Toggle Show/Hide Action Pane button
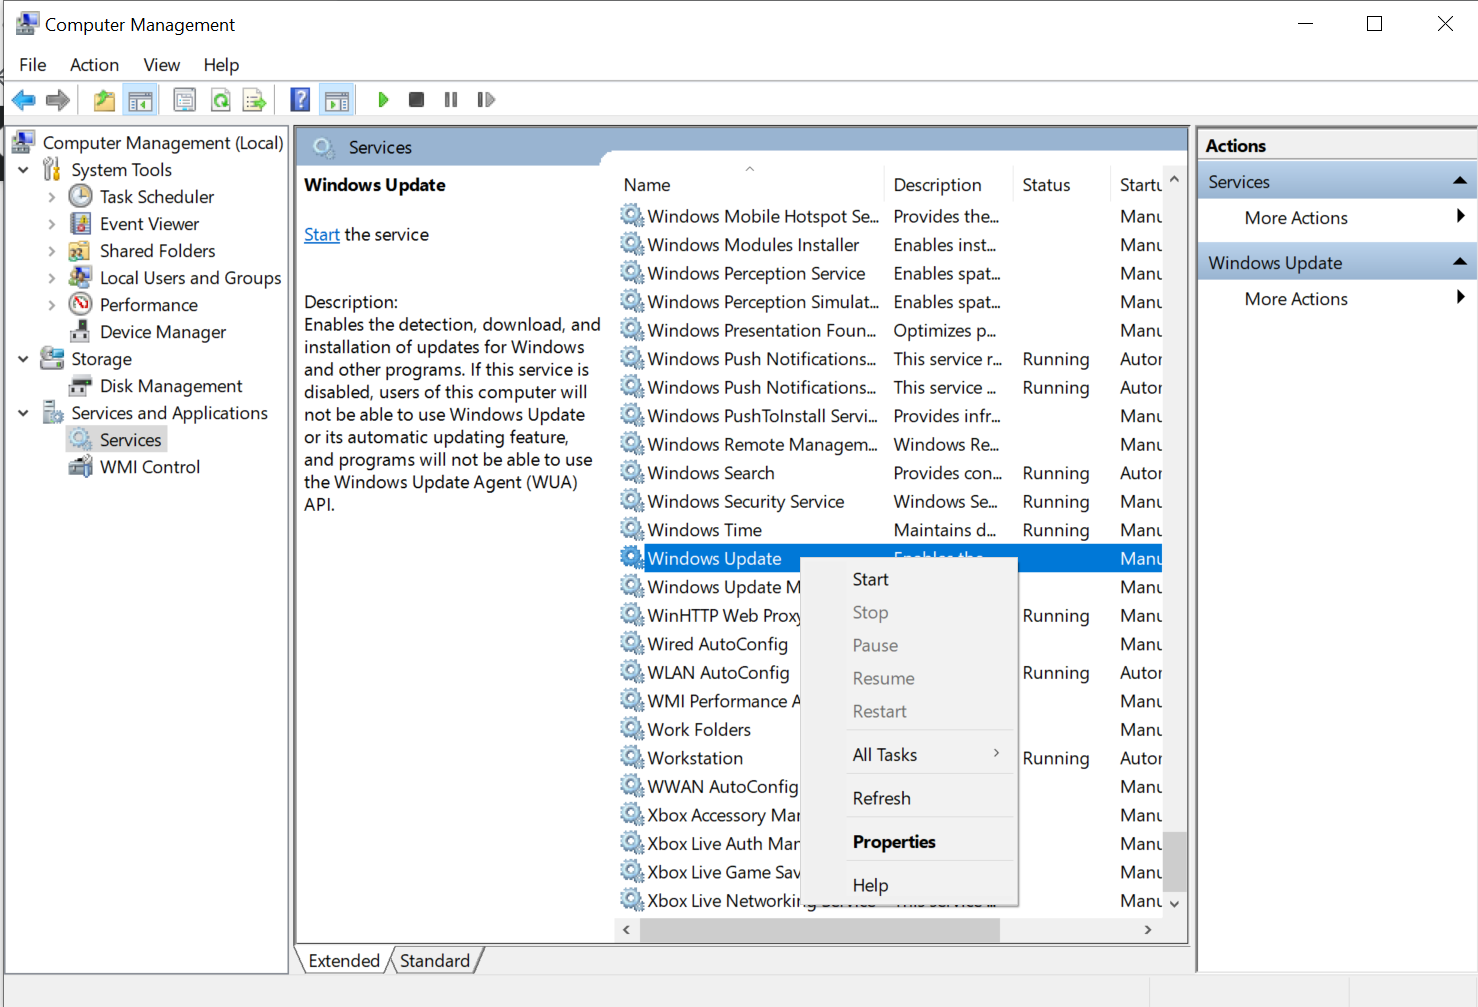The image size is (1478, 1007). click(337, 100)
